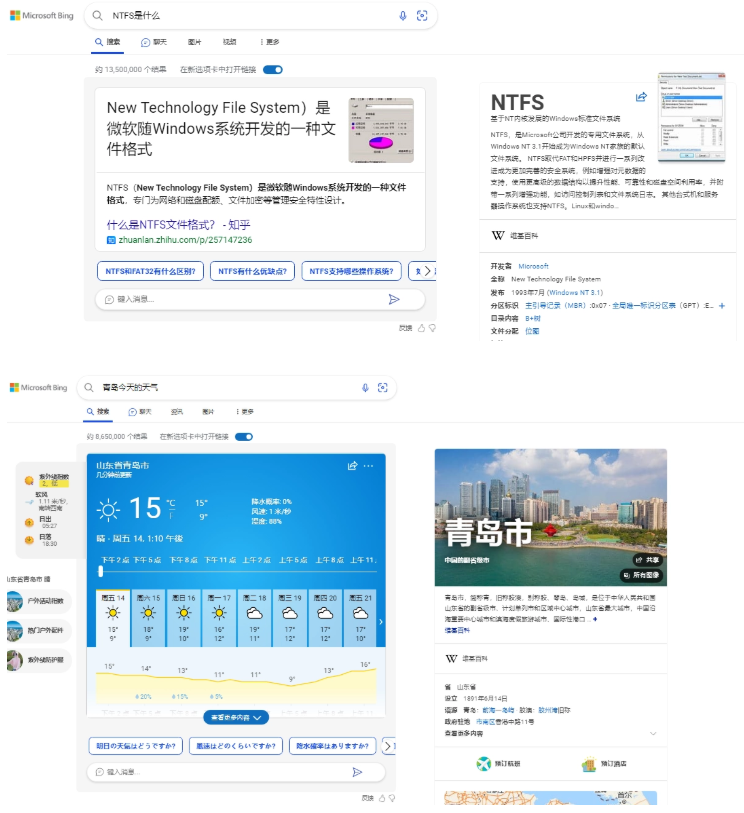The width and height of the screenshot is (744, 813).
Task: Switch the temperature unit to Celsius
Action: (x=171, y=503)
